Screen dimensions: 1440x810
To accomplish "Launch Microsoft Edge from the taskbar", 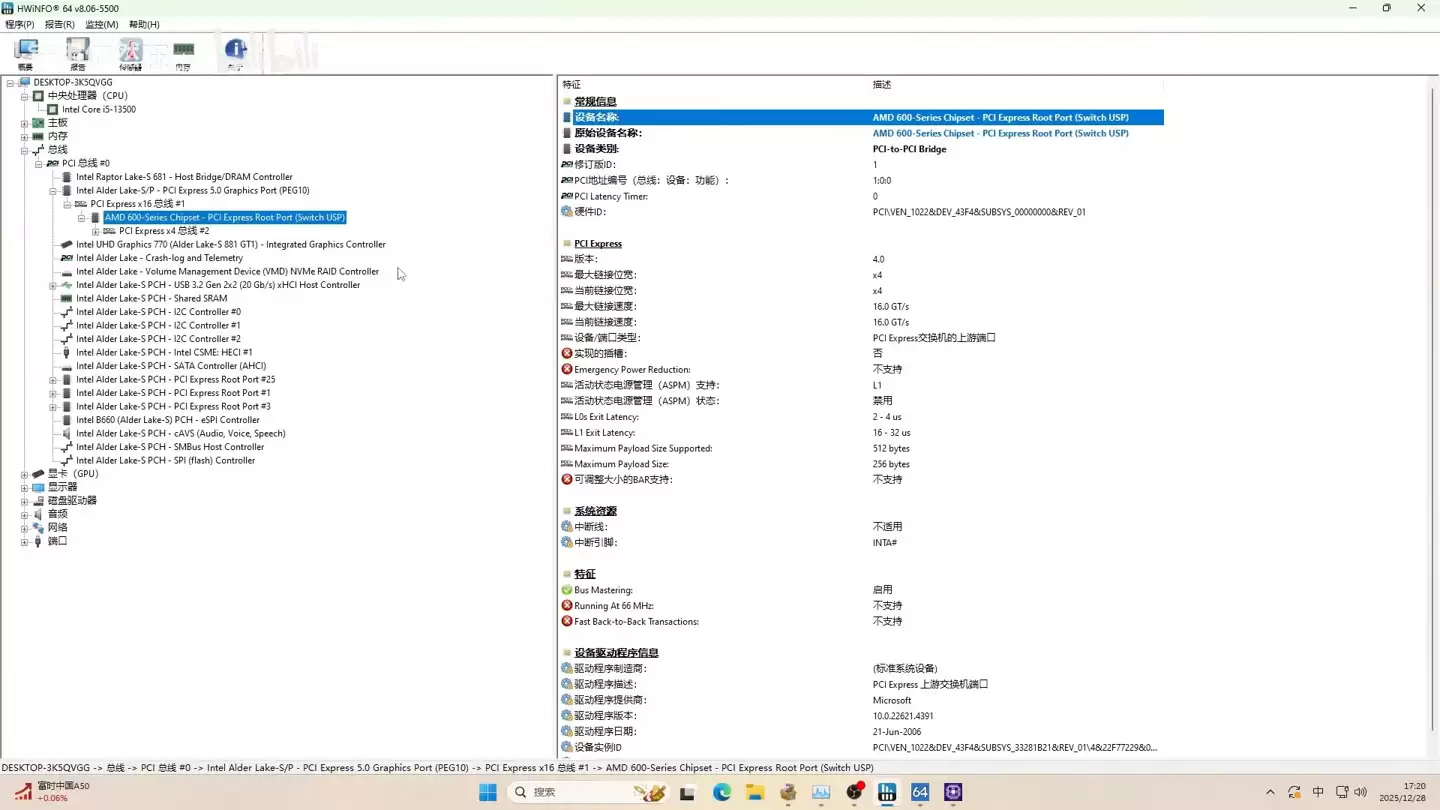I will tap(722, 791).
